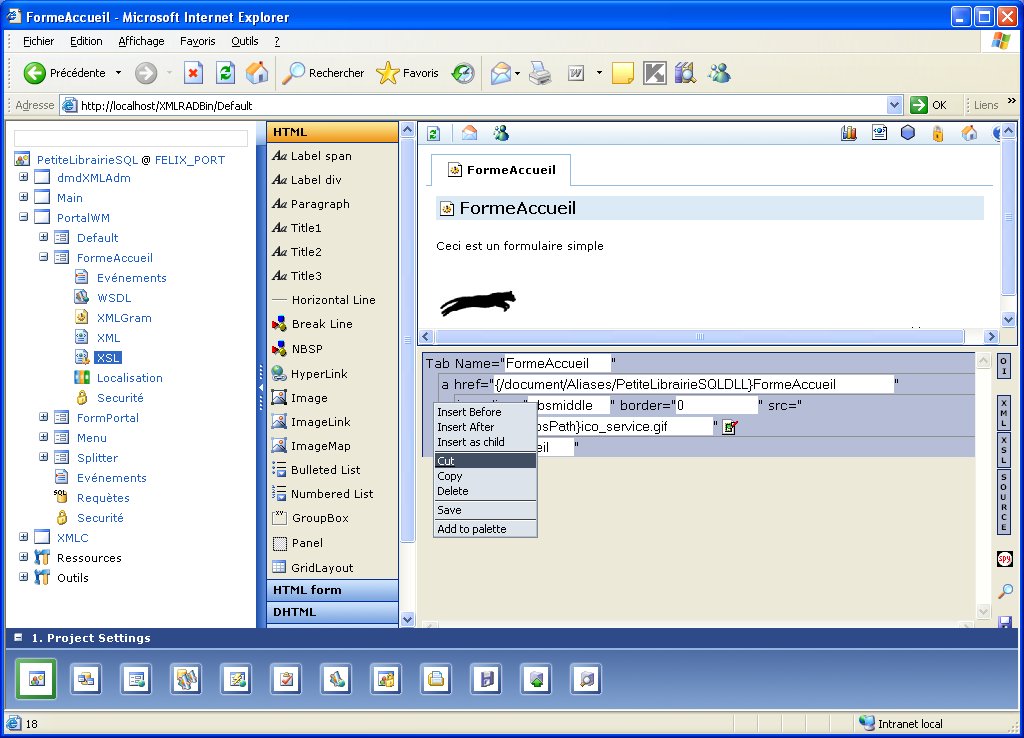Open the Favoris menu
The width and height of the screenshot is (1024, 738).
pos(197,41)
